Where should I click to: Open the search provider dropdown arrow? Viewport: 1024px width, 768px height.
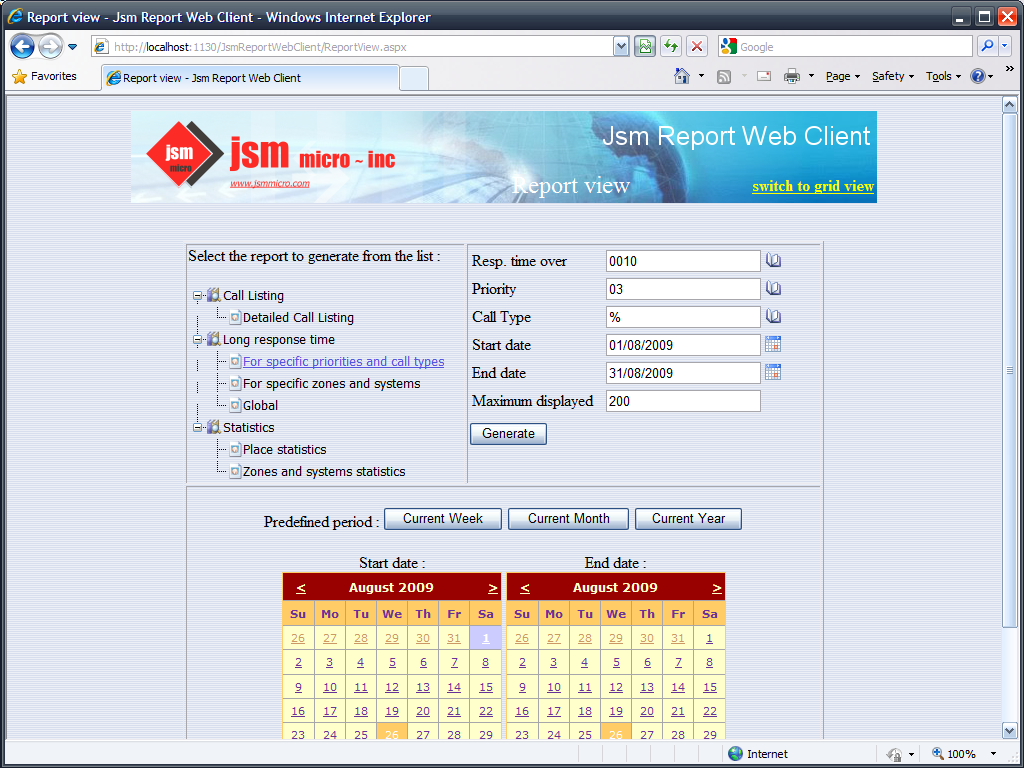coord(1004,46)
